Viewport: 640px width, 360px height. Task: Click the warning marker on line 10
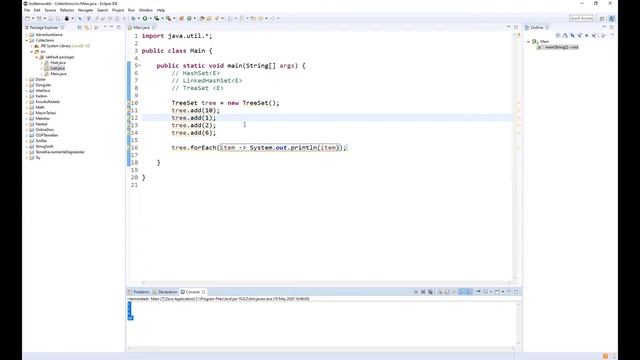(x=129, y=103)
